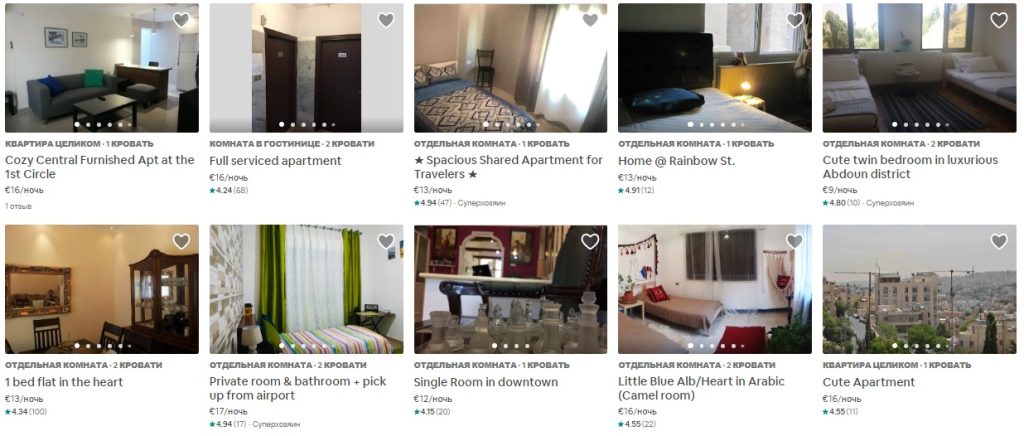
Task: Click 4.24 (68) rating of Full serviced apartment
Action: pos(229,191)
